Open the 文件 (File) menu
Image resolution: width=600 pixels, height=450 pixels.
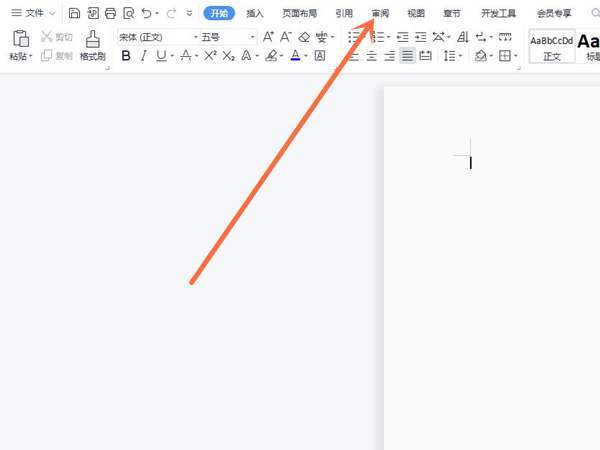click(x=33, y=14)
